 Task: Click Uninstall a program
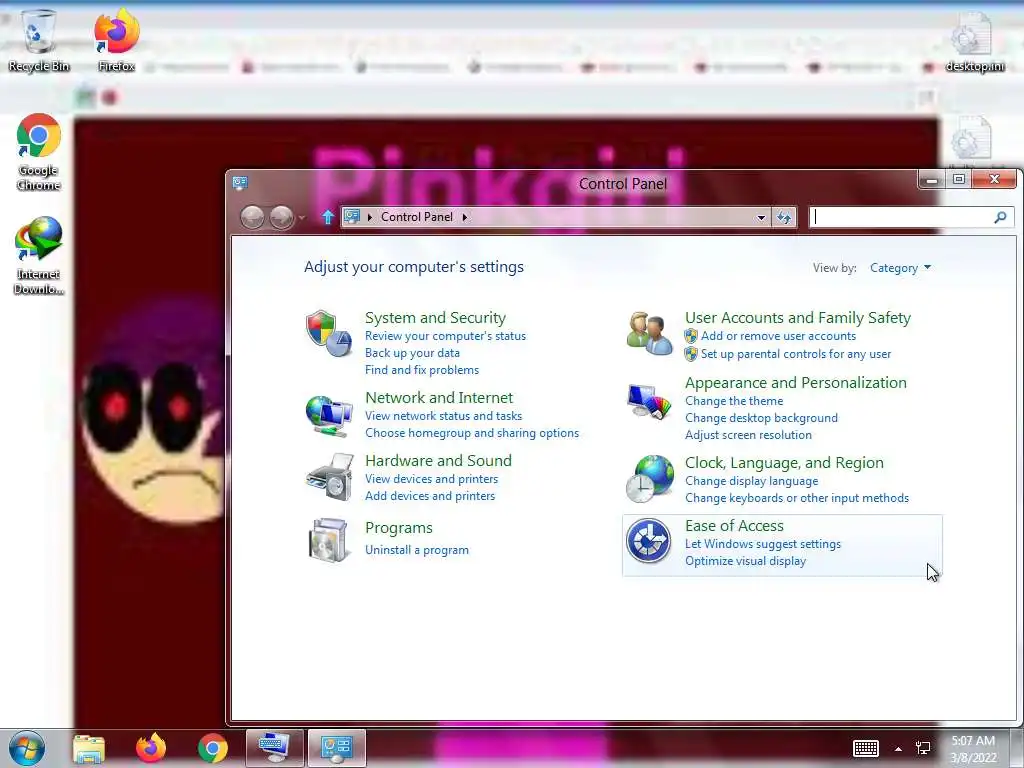(417, 550)
